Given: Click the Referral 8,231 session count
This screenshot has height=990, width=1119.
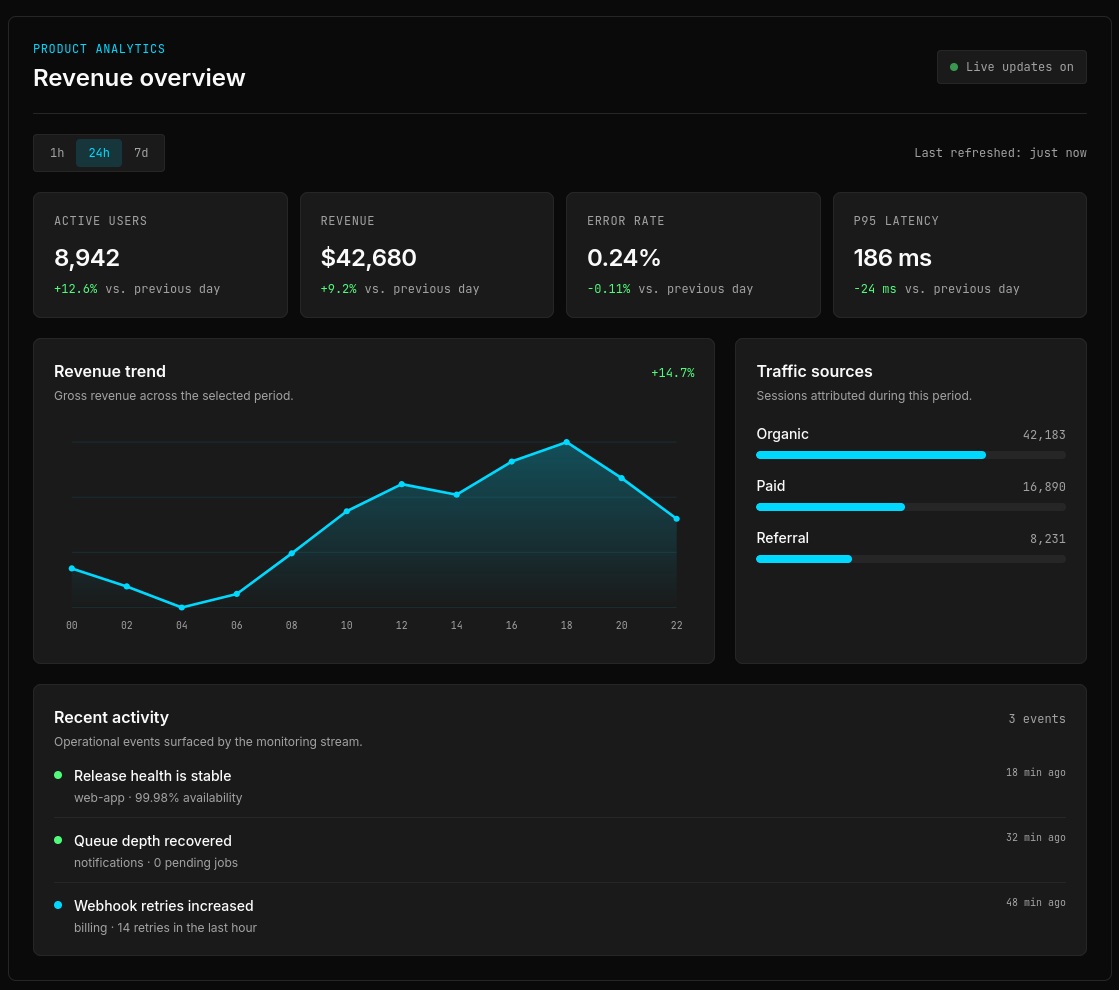Looking at the screenshot, I should pos(1048,539).
